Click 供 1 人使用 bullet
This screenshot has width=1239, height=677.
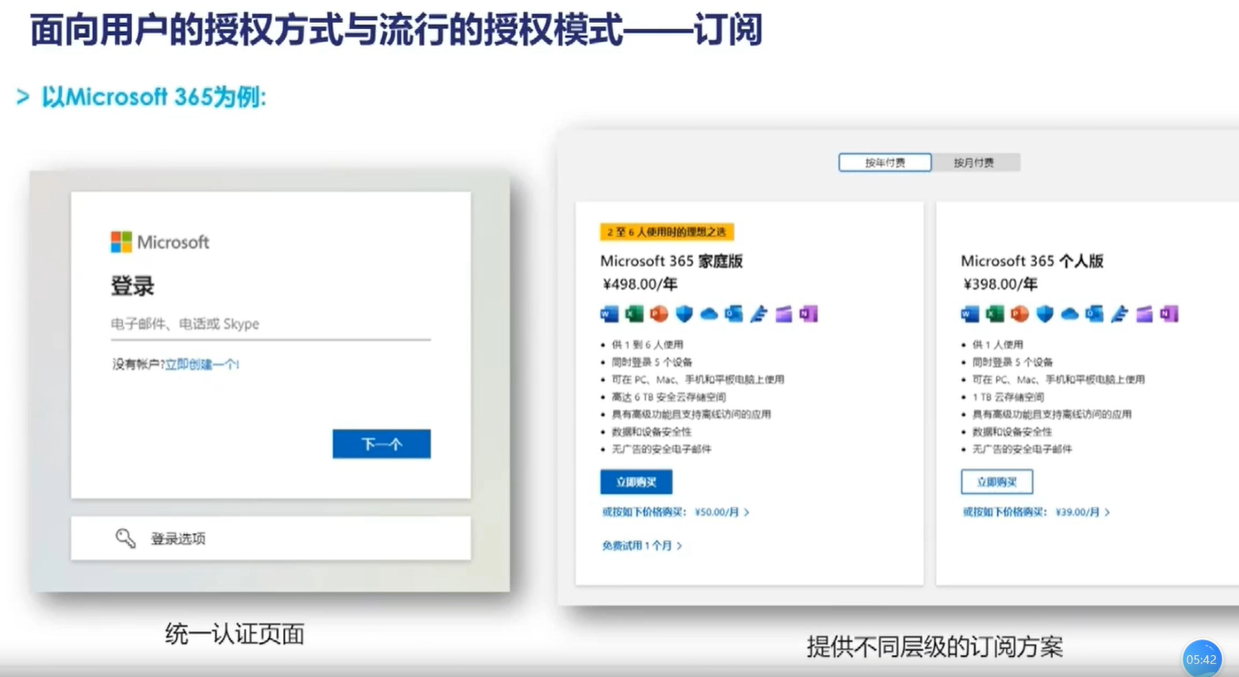(x=997, y=345)
